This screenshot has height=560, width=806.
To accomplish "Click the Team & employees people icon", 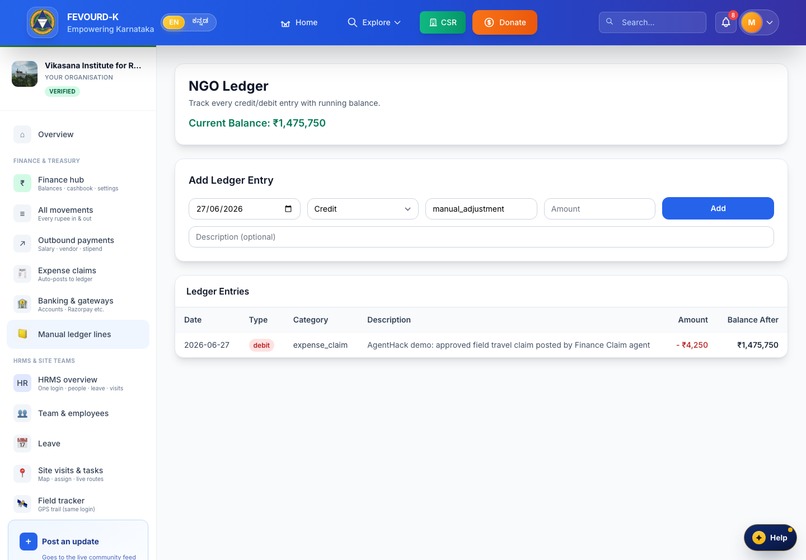I will pos(22,413).
